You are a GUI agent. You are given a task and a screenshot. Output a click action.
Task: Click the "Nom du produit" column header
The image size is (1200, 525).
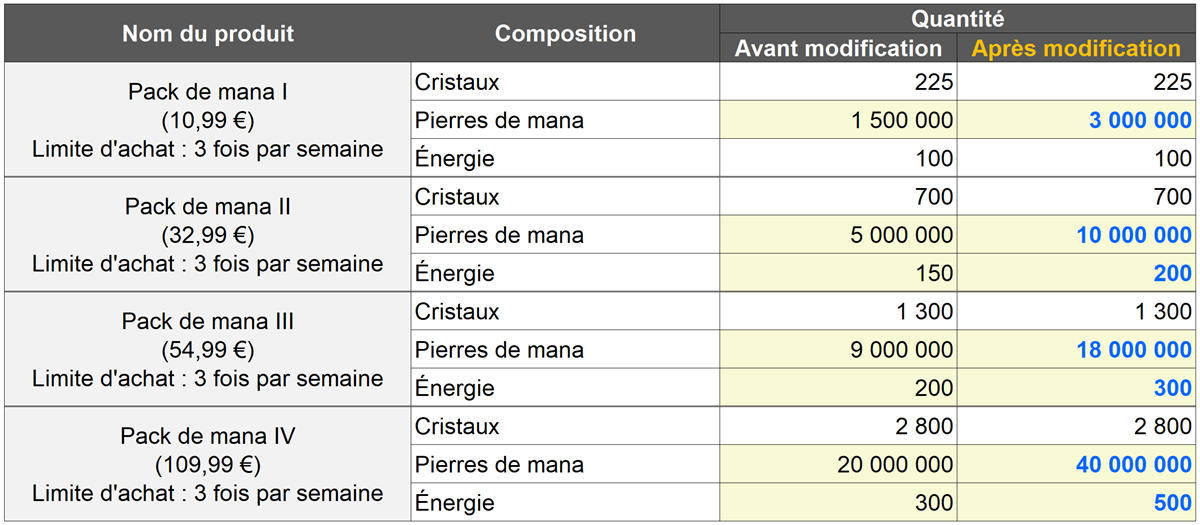(x=208, y=33)
